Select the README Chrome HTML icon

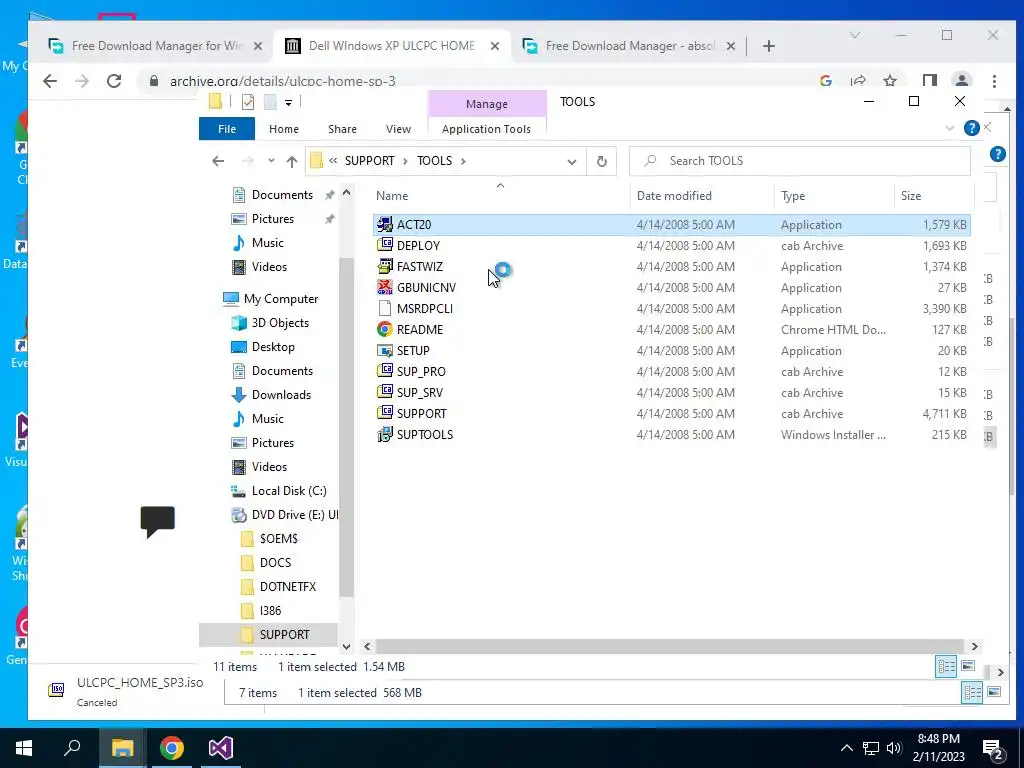click(x=385, y=330)
